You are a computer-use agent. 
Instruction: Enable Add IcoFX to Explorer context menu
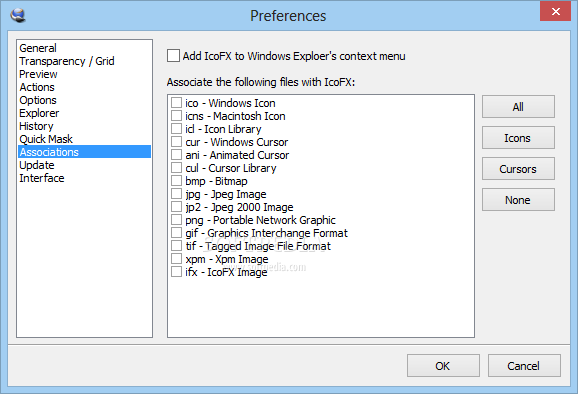174,56
